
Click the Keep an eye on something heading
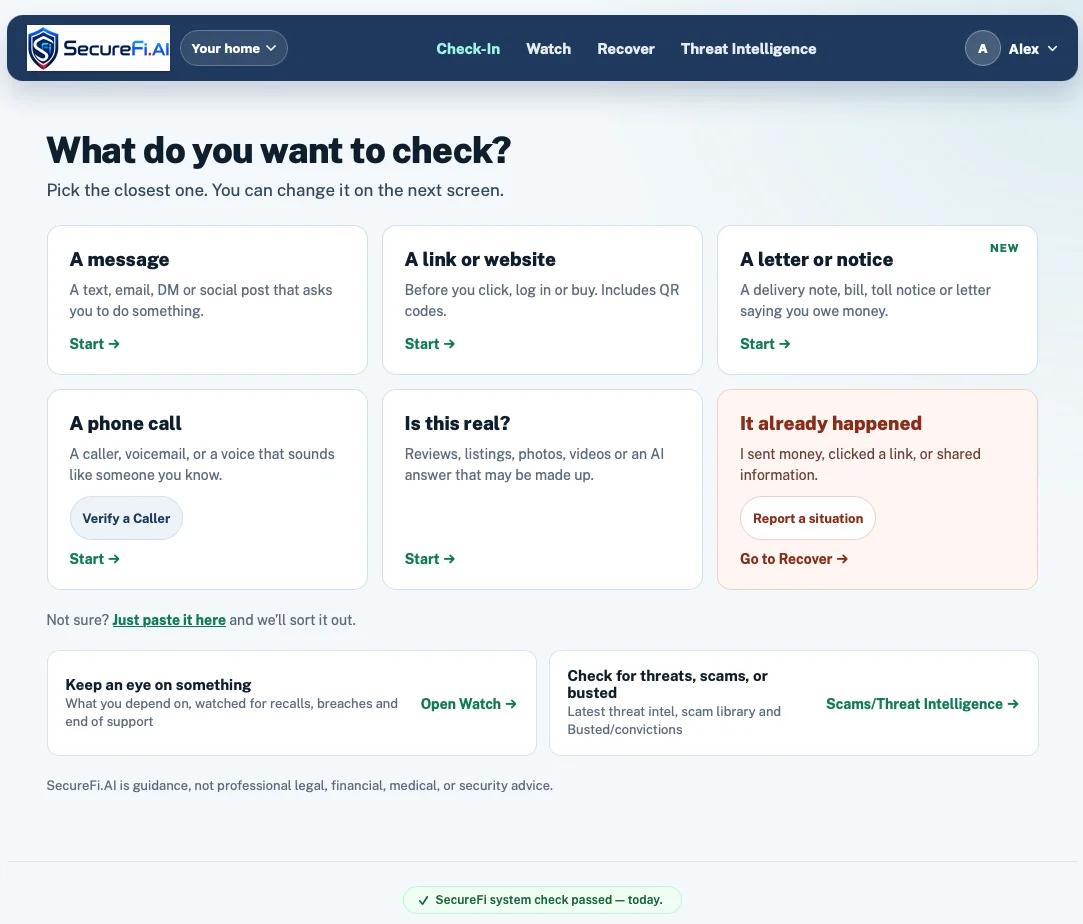pyautogui.click(x=158, y=684)
